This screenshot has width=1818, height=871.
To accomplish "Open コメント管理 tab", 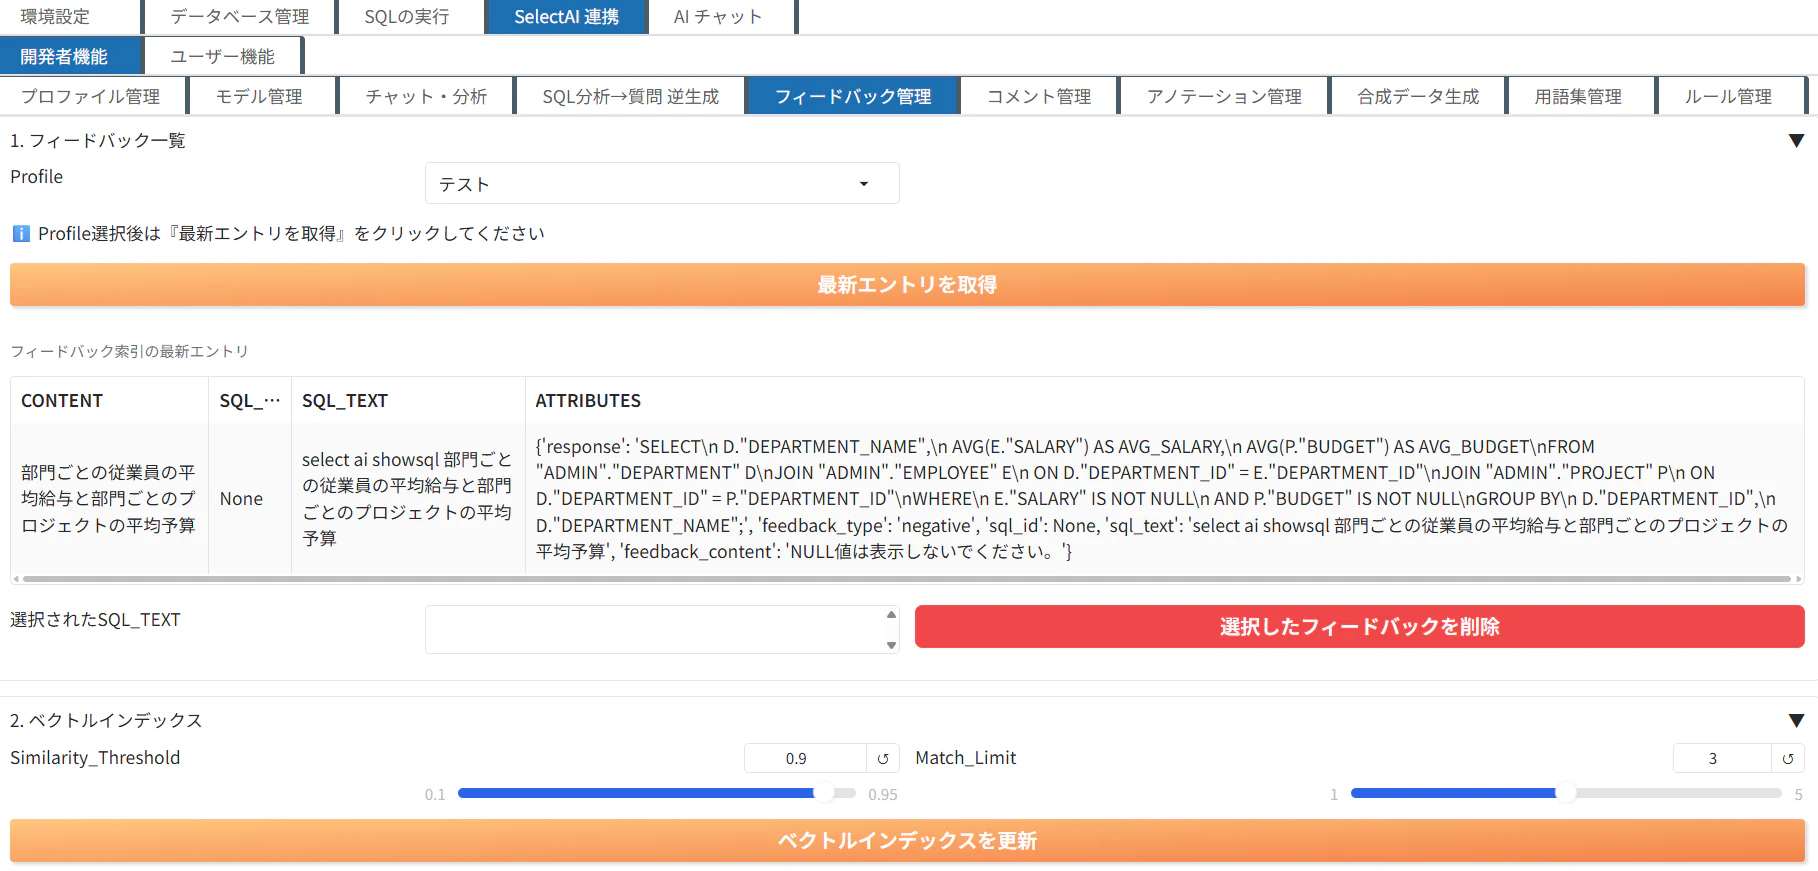I will pos(1040,97).
